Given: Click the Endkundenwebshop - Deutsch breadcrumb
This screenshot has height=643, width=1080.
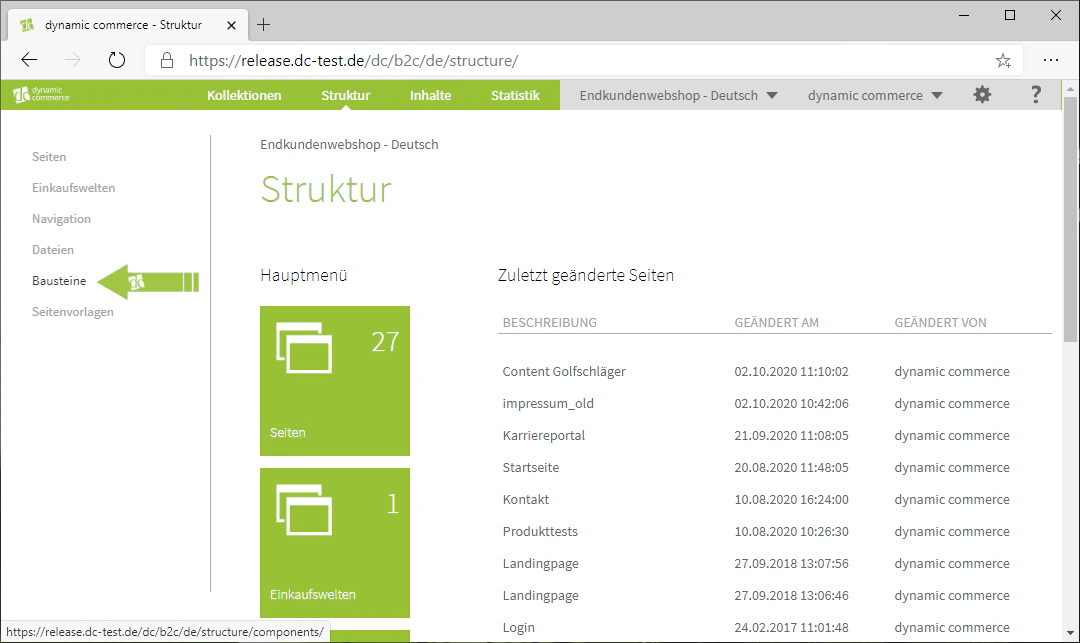Looking at the screenshot, I should click(349, 145).
